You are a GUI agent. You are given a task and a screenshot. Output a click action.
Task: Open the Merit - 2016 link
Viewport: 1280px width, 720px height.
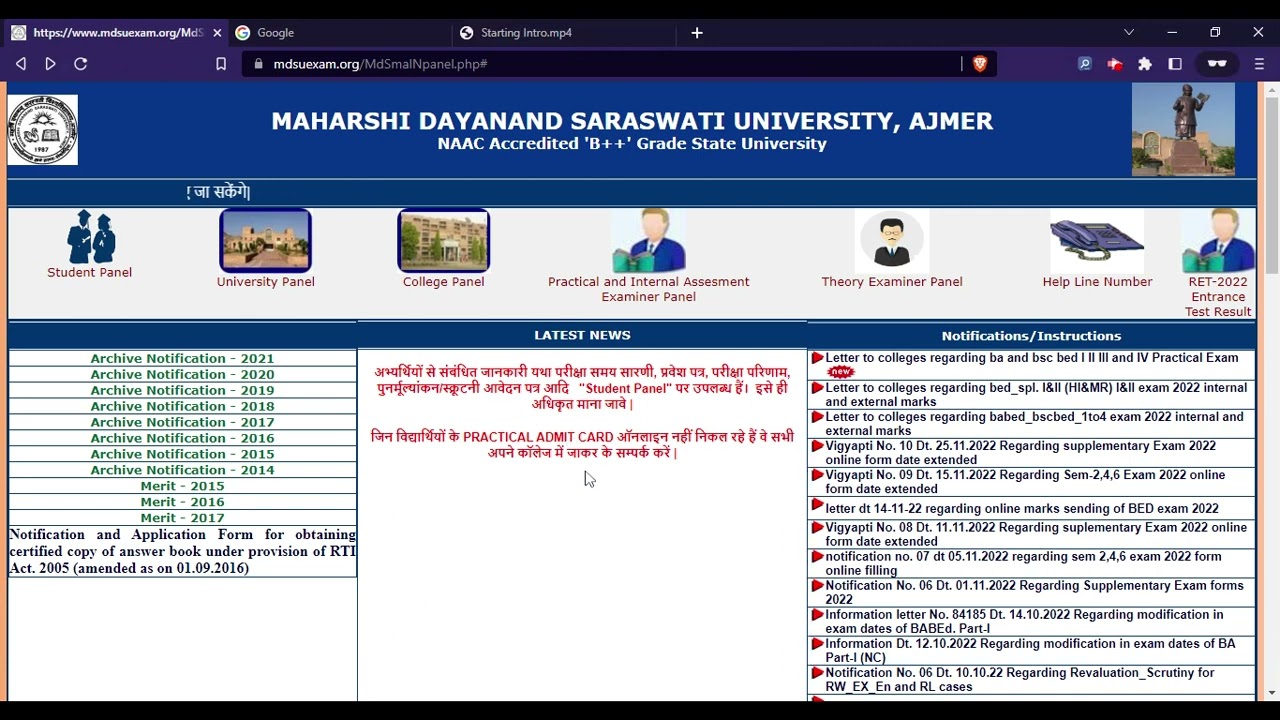pos(182,502)
